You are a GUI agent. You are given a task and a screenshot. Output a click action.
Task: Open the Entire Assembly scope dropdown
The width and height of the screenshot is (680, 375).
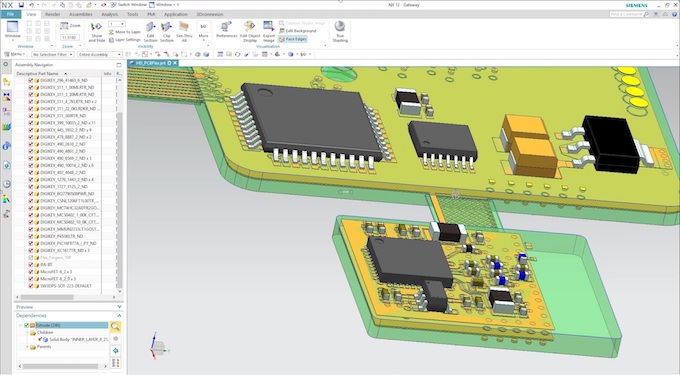(x=100, y=55)
